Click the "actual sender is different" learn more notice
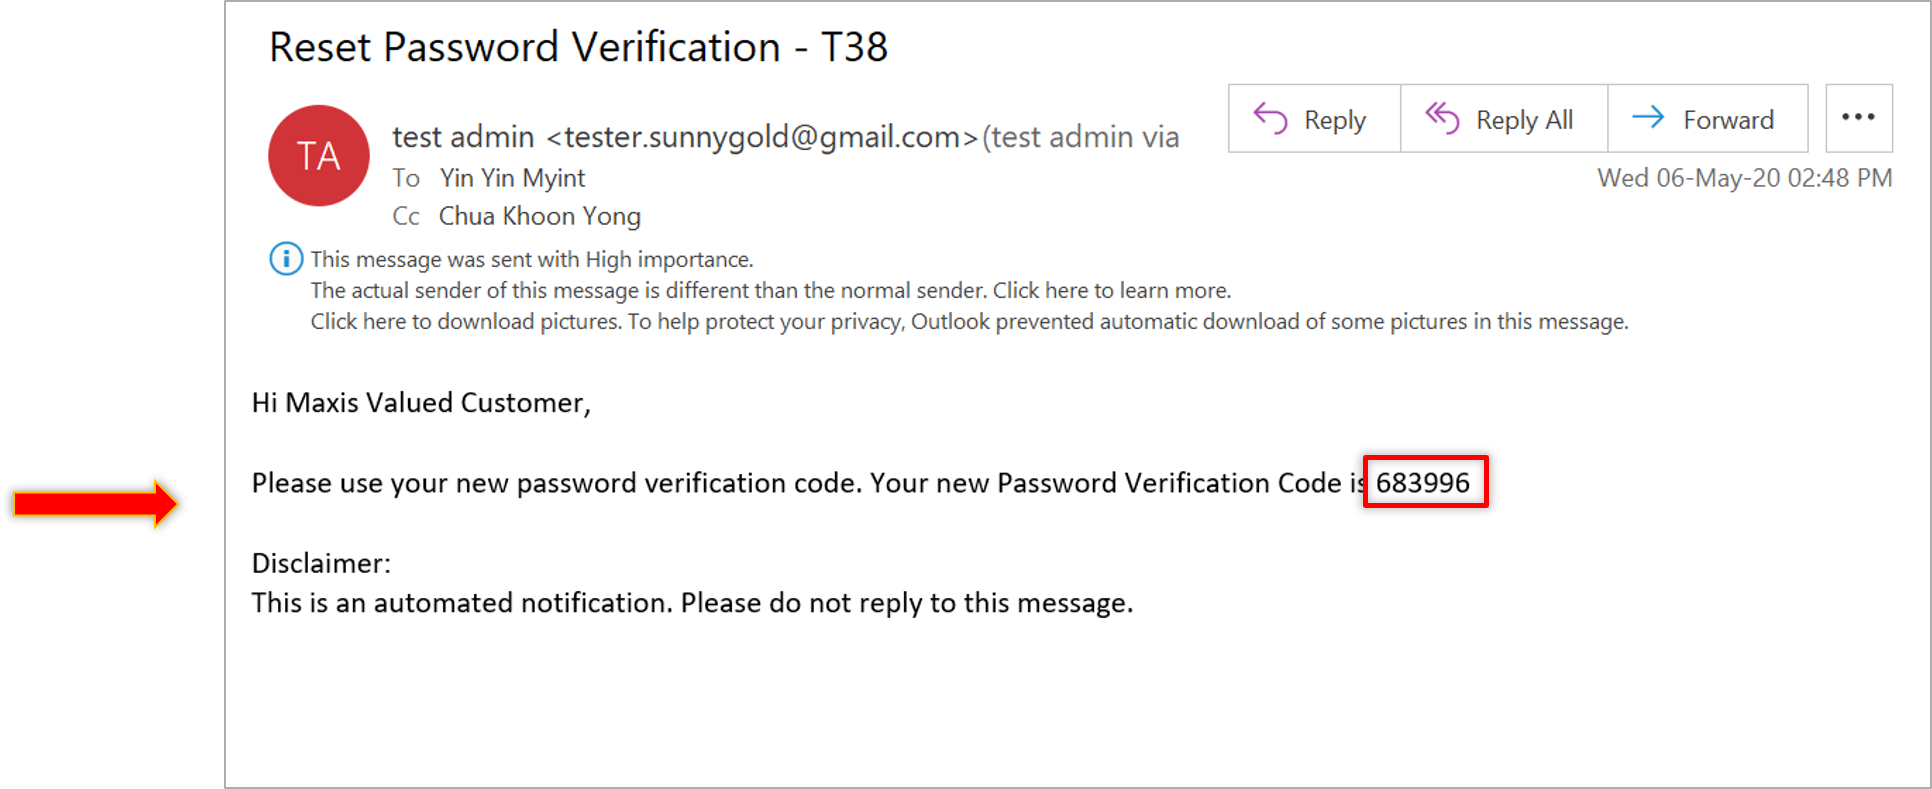 click(x=770, y=291)
